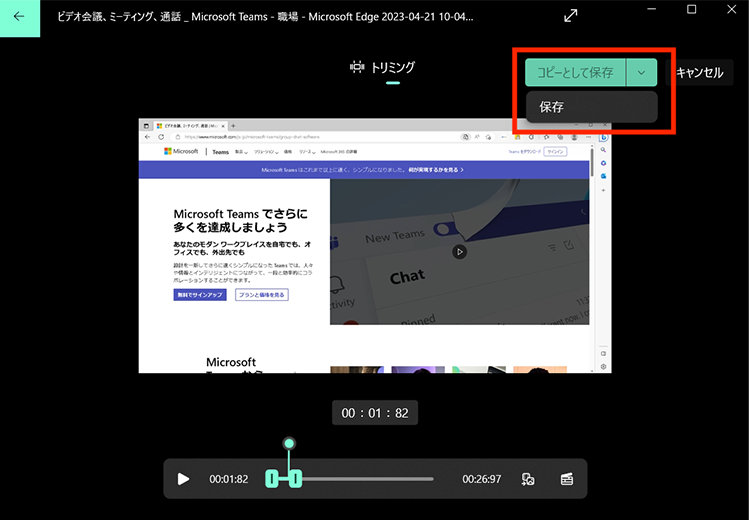Click the 00 : 01 : 82 timecode box
The image size is (749, 520).
coord(374,413)
